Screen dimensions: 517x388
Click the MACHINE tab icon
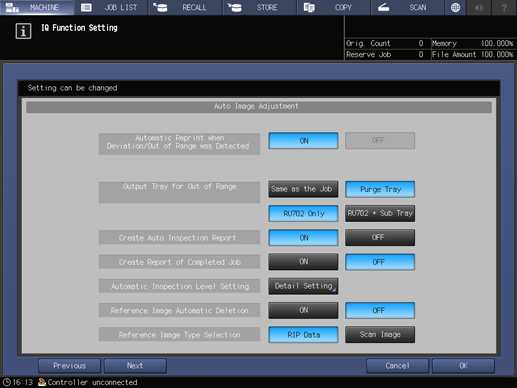tap(12, 7)
